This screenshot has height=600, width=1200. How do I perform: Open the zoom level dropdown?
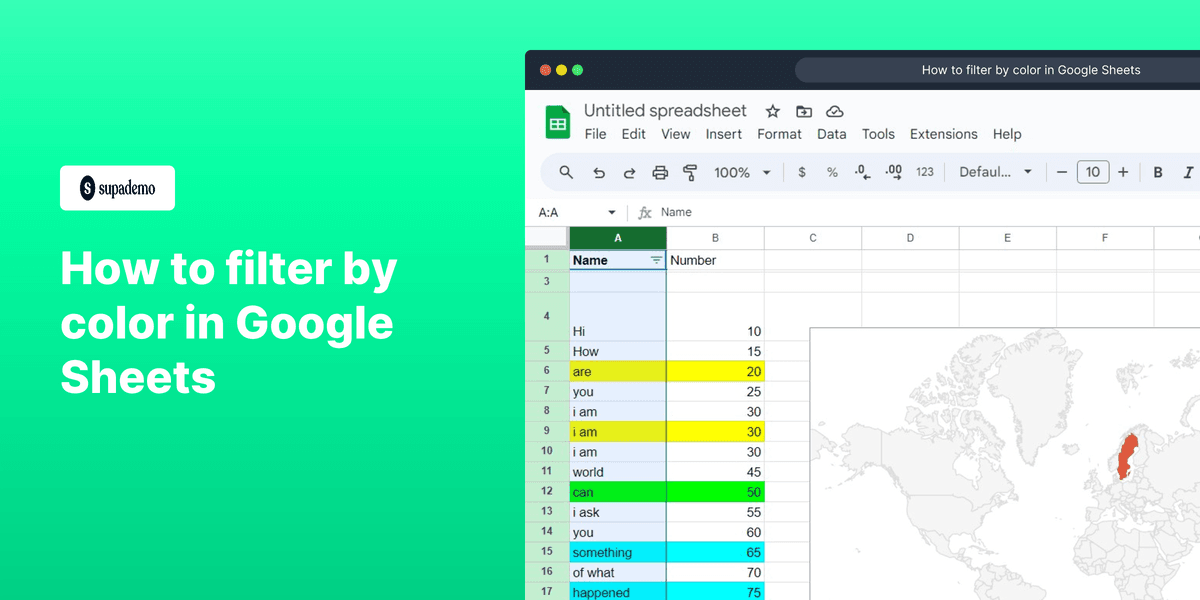740,171
